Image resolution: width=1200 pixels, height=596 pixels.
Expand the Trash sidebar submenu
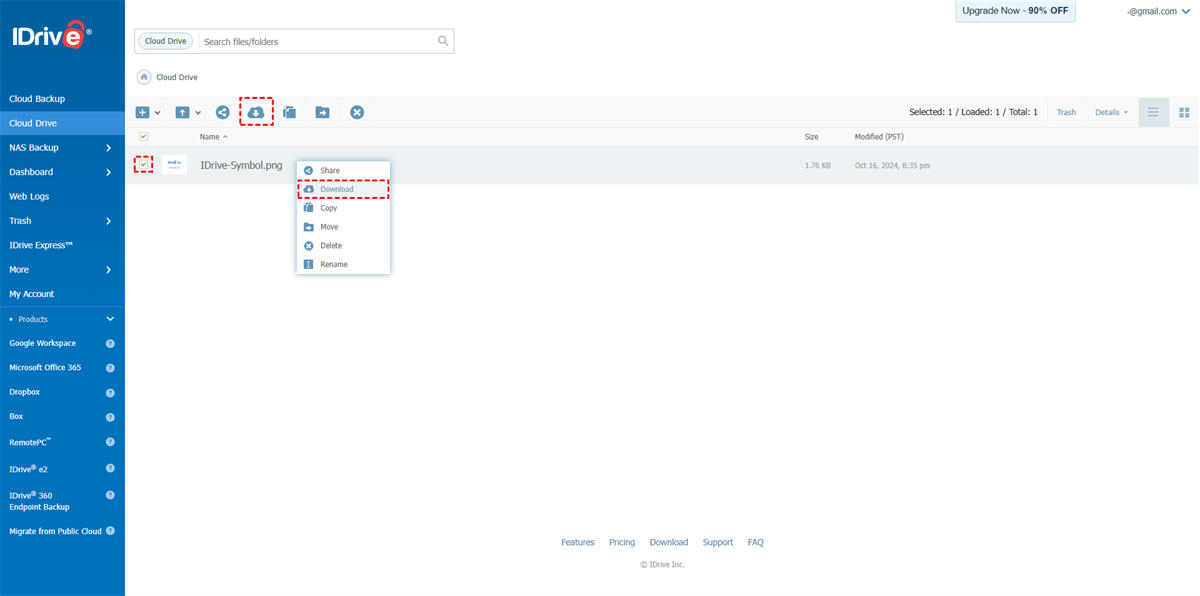108,221
